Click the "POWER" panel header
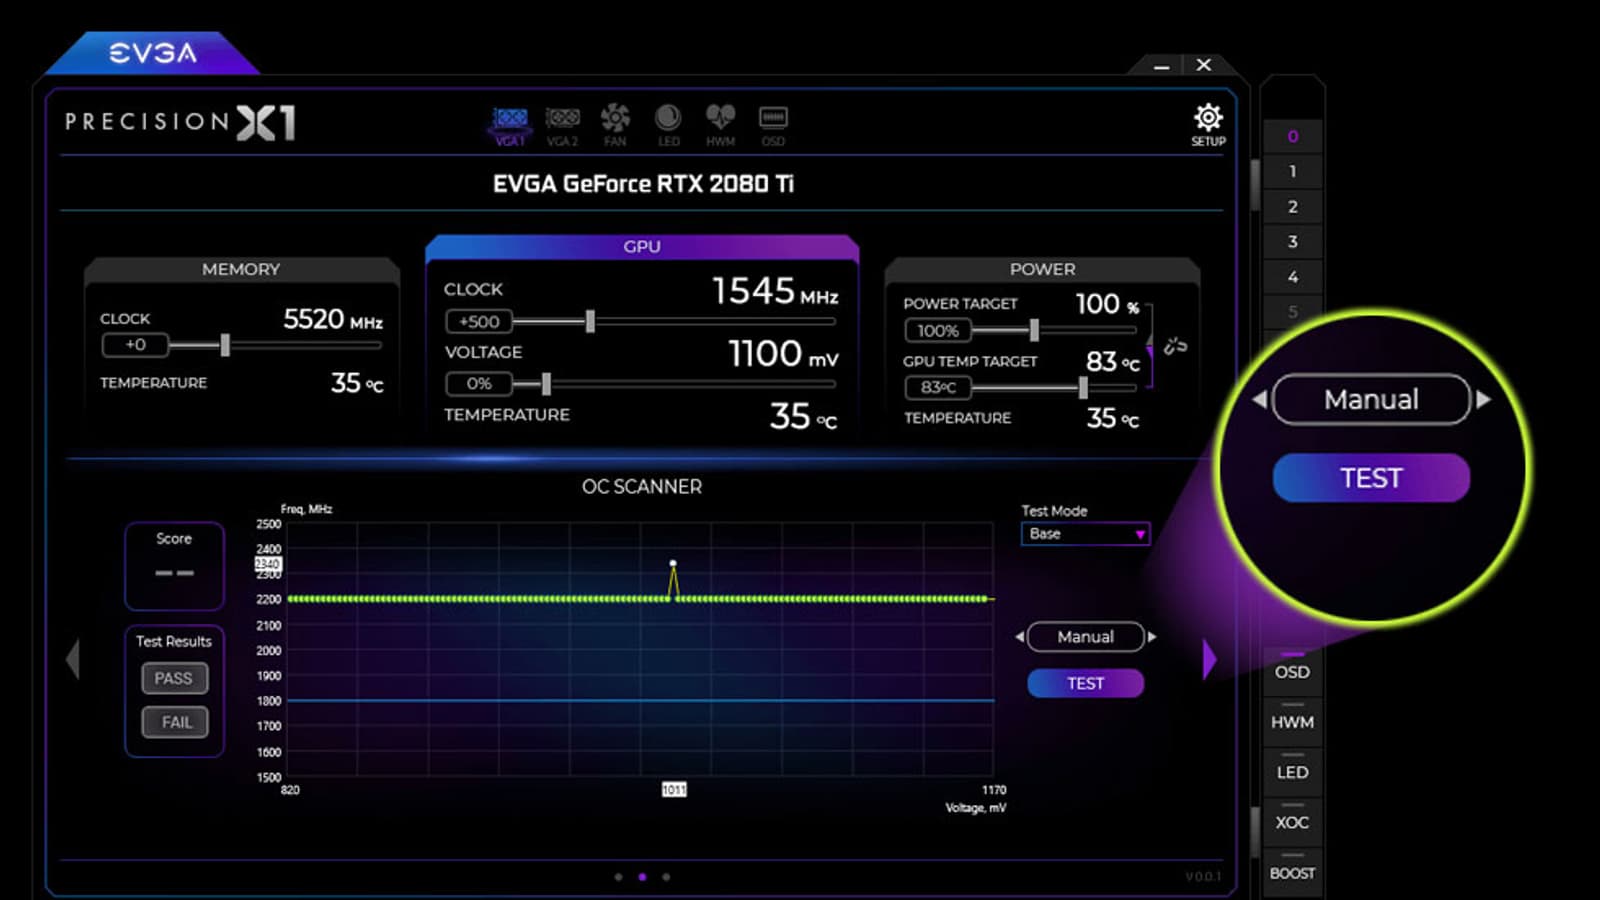 (x=1042, y=269)
